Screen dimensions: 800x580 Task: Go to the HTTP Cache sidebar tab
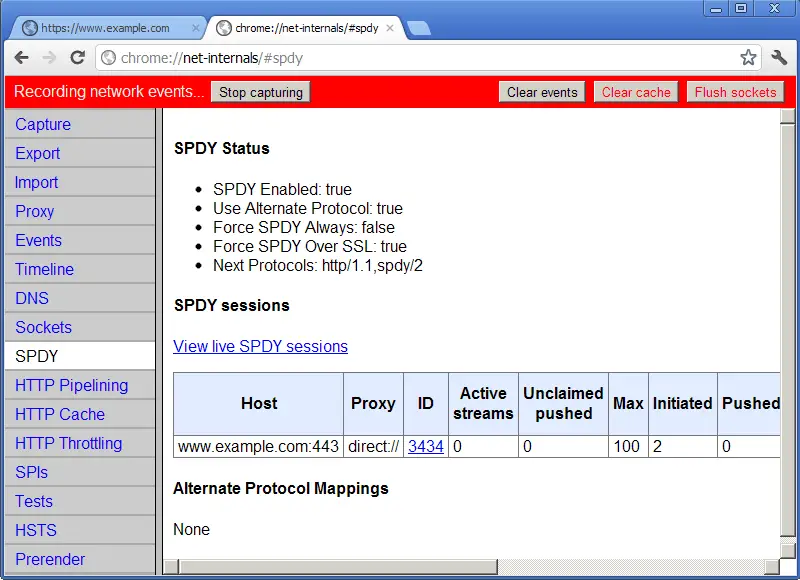pos(60,414)
